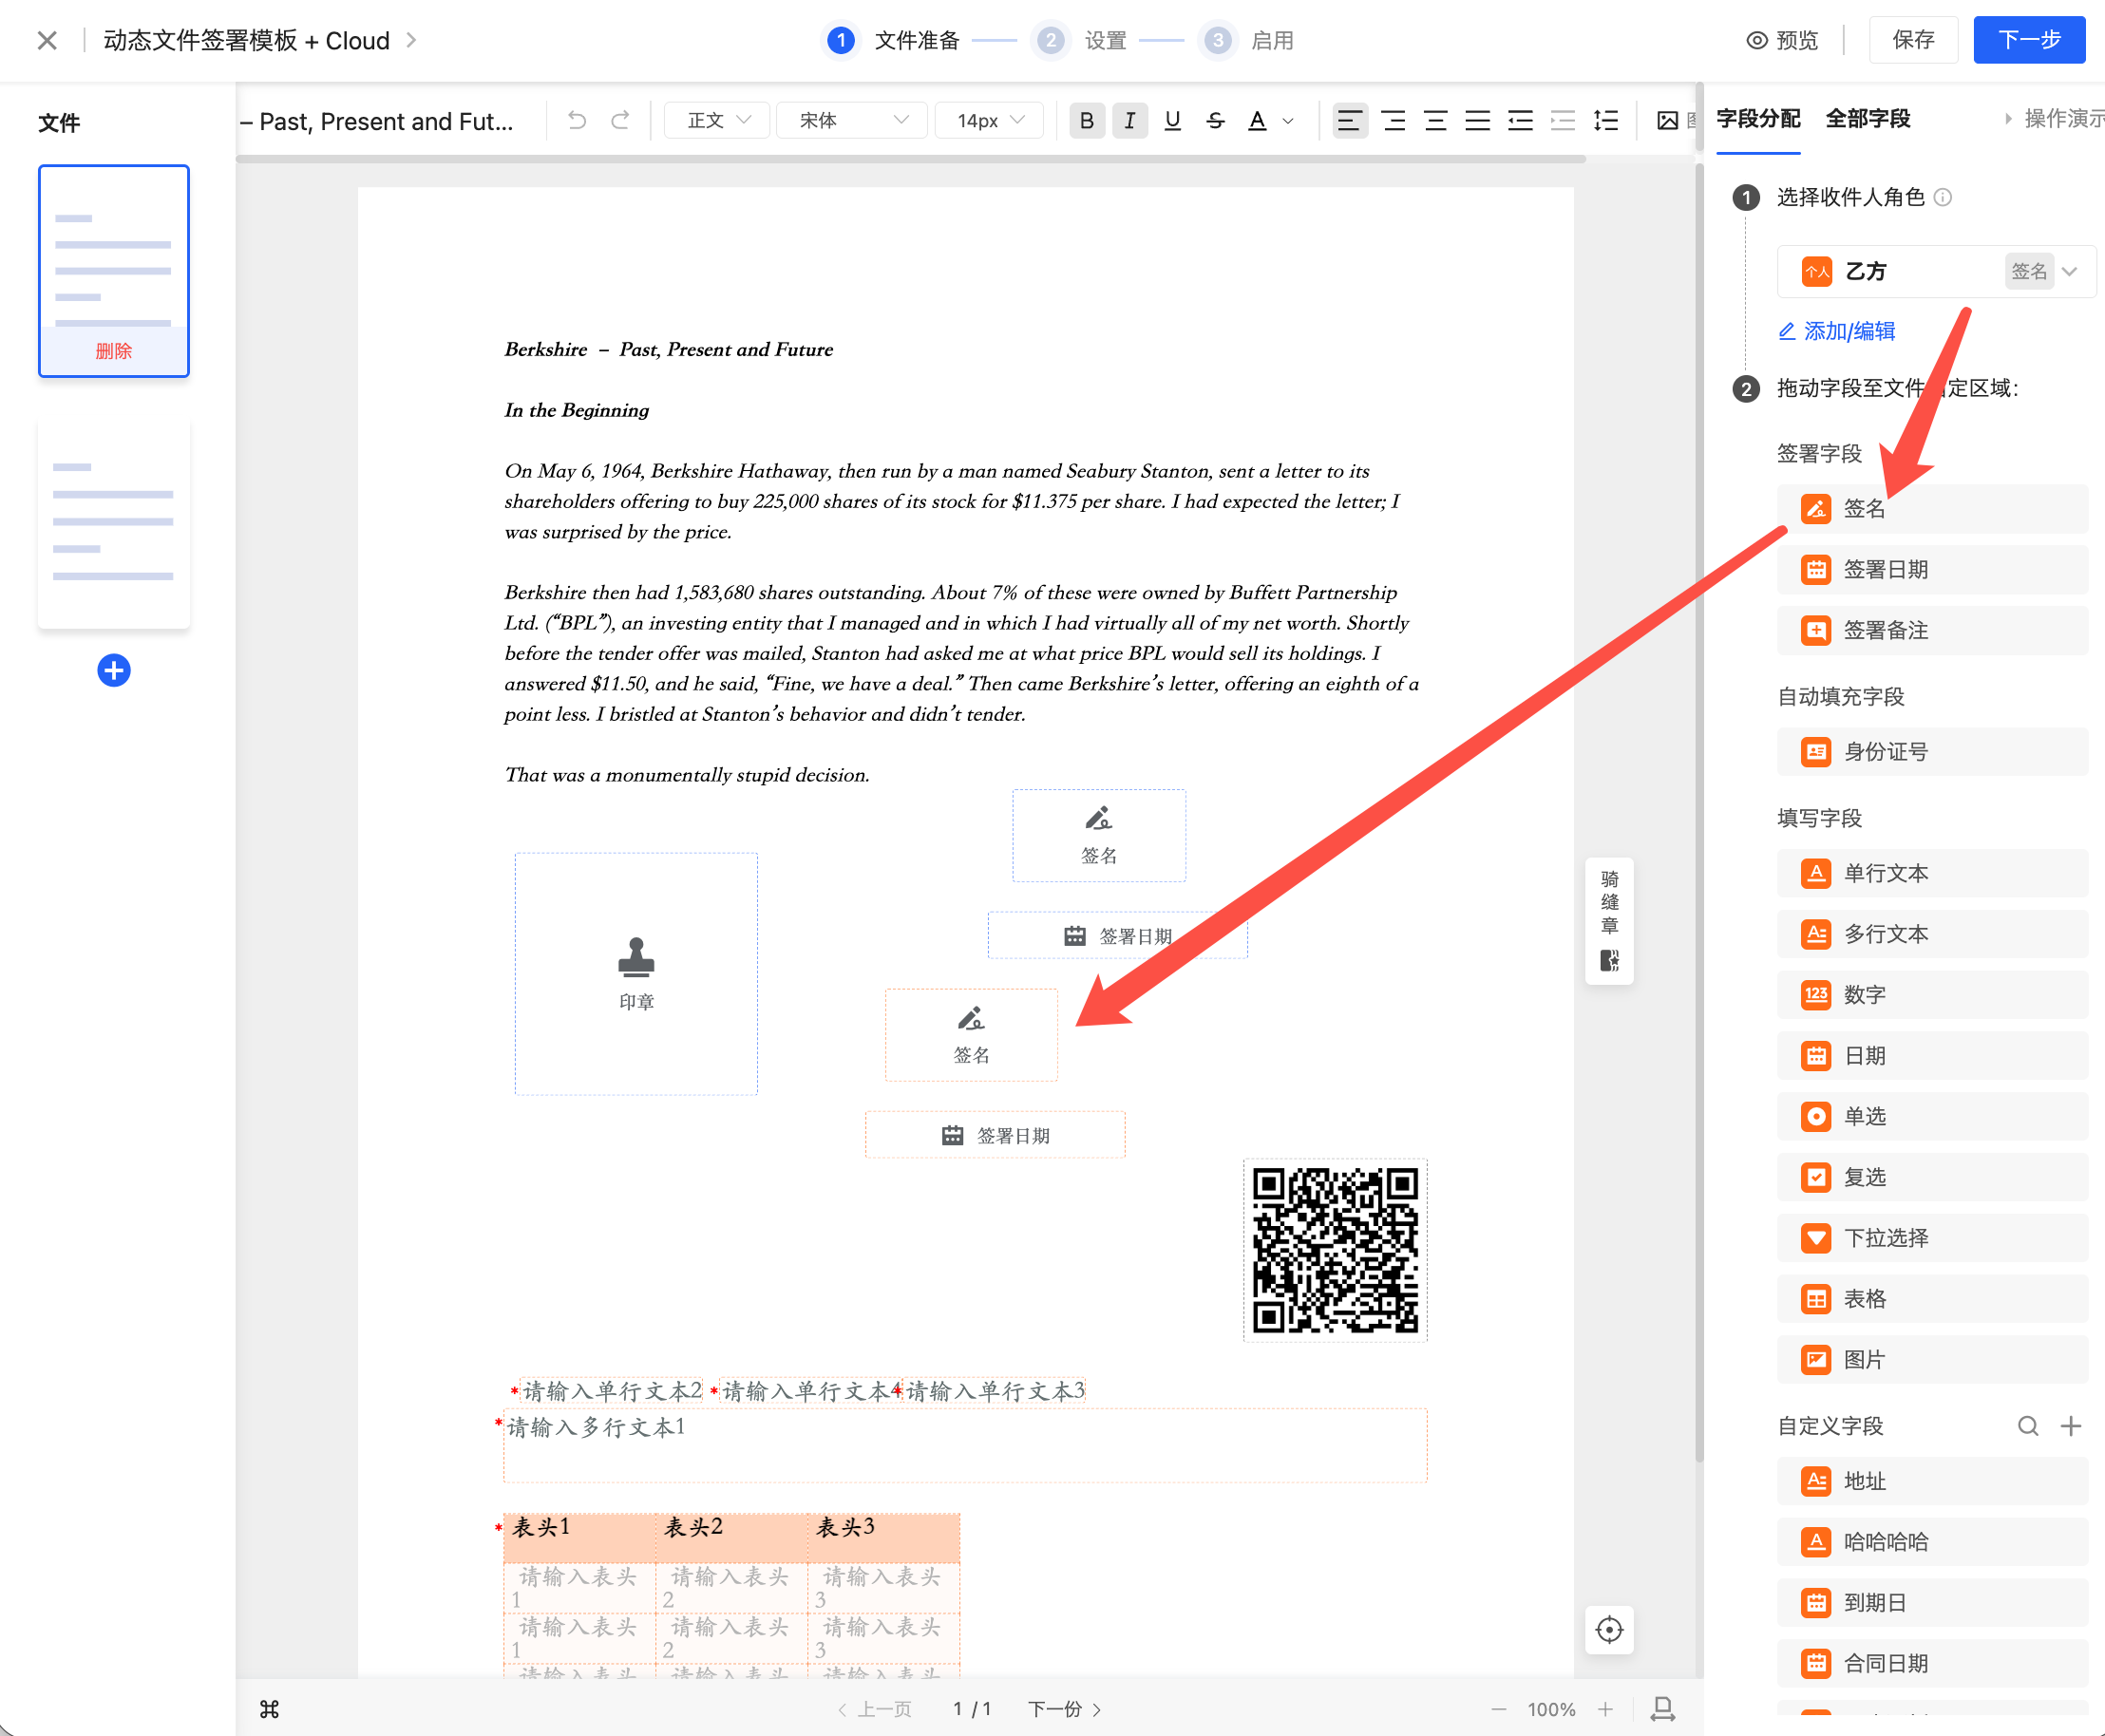Screen dimensions: 2105x1736
Task: Search custom fields with magnifier icon
Action: click(2027, 1425)
